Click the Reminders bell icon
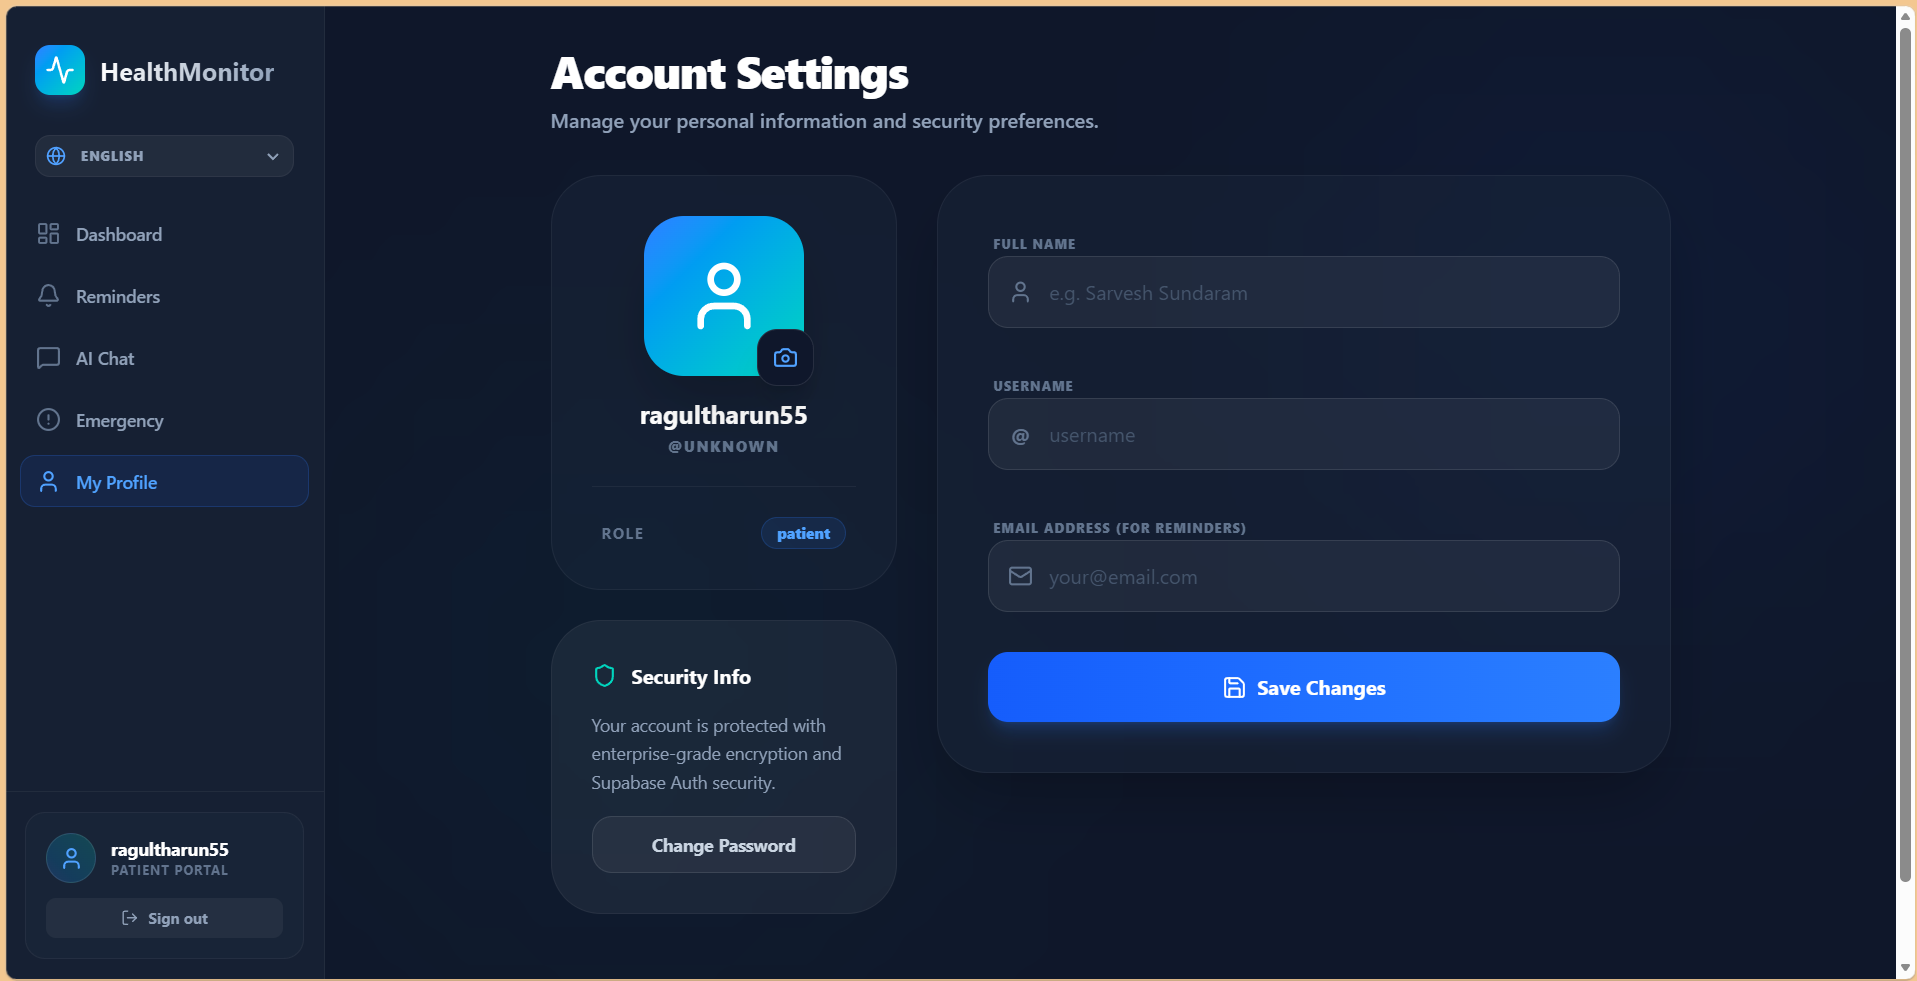 coord(48,296)
